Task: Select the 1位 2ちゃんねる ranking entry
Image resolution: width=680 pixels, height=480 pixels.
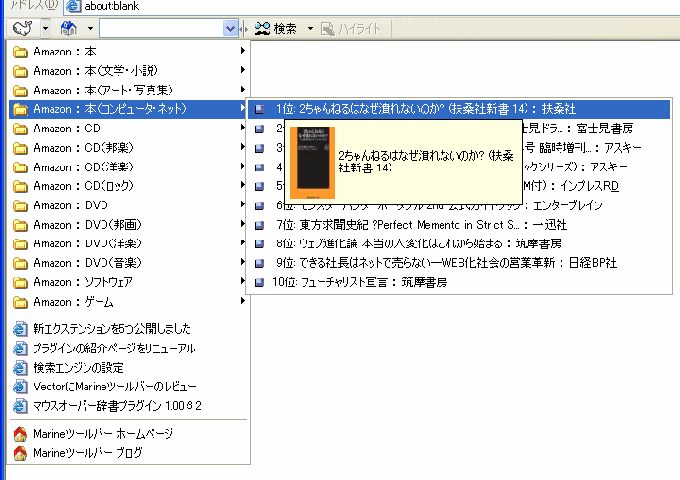Action: tap(459, 109)
